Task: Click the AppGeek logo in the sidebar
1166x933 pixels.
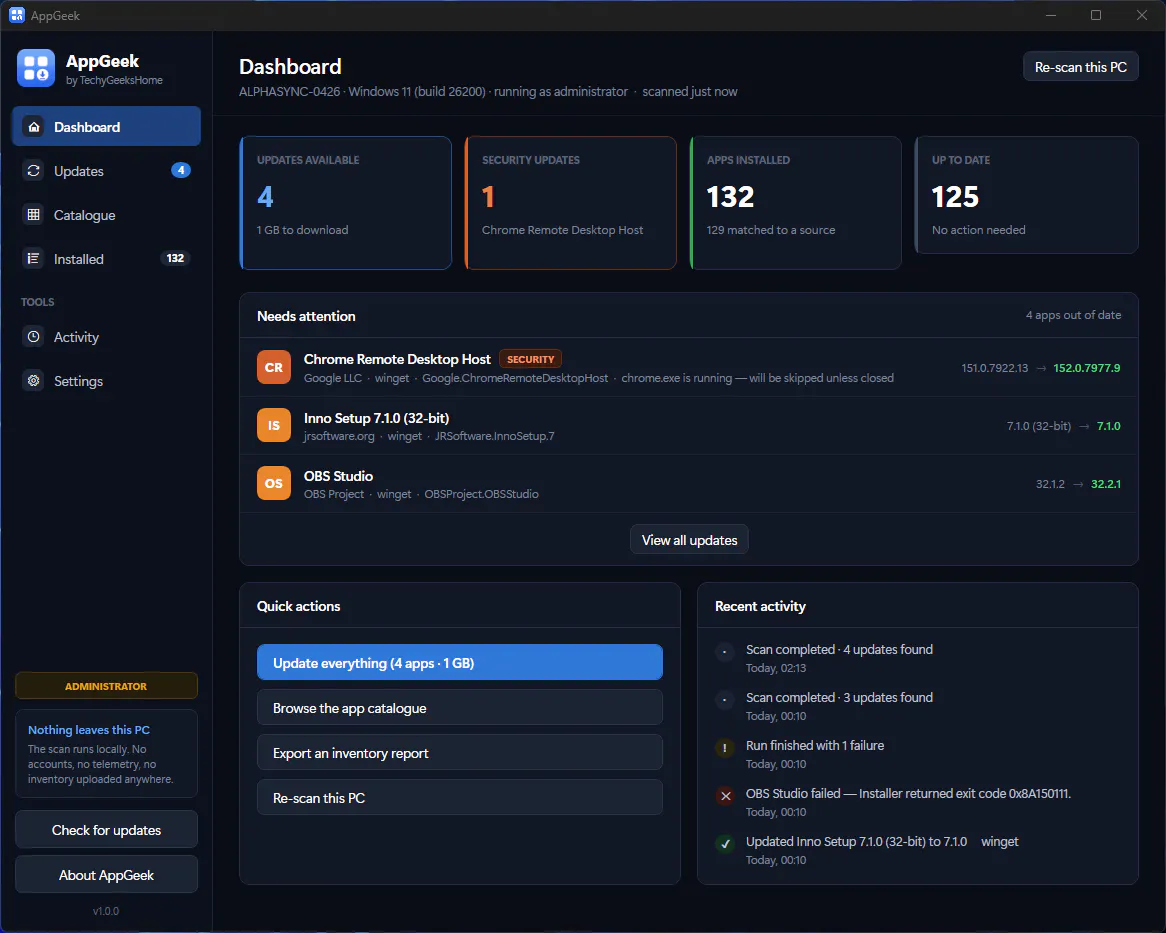Action: (36, 68)
